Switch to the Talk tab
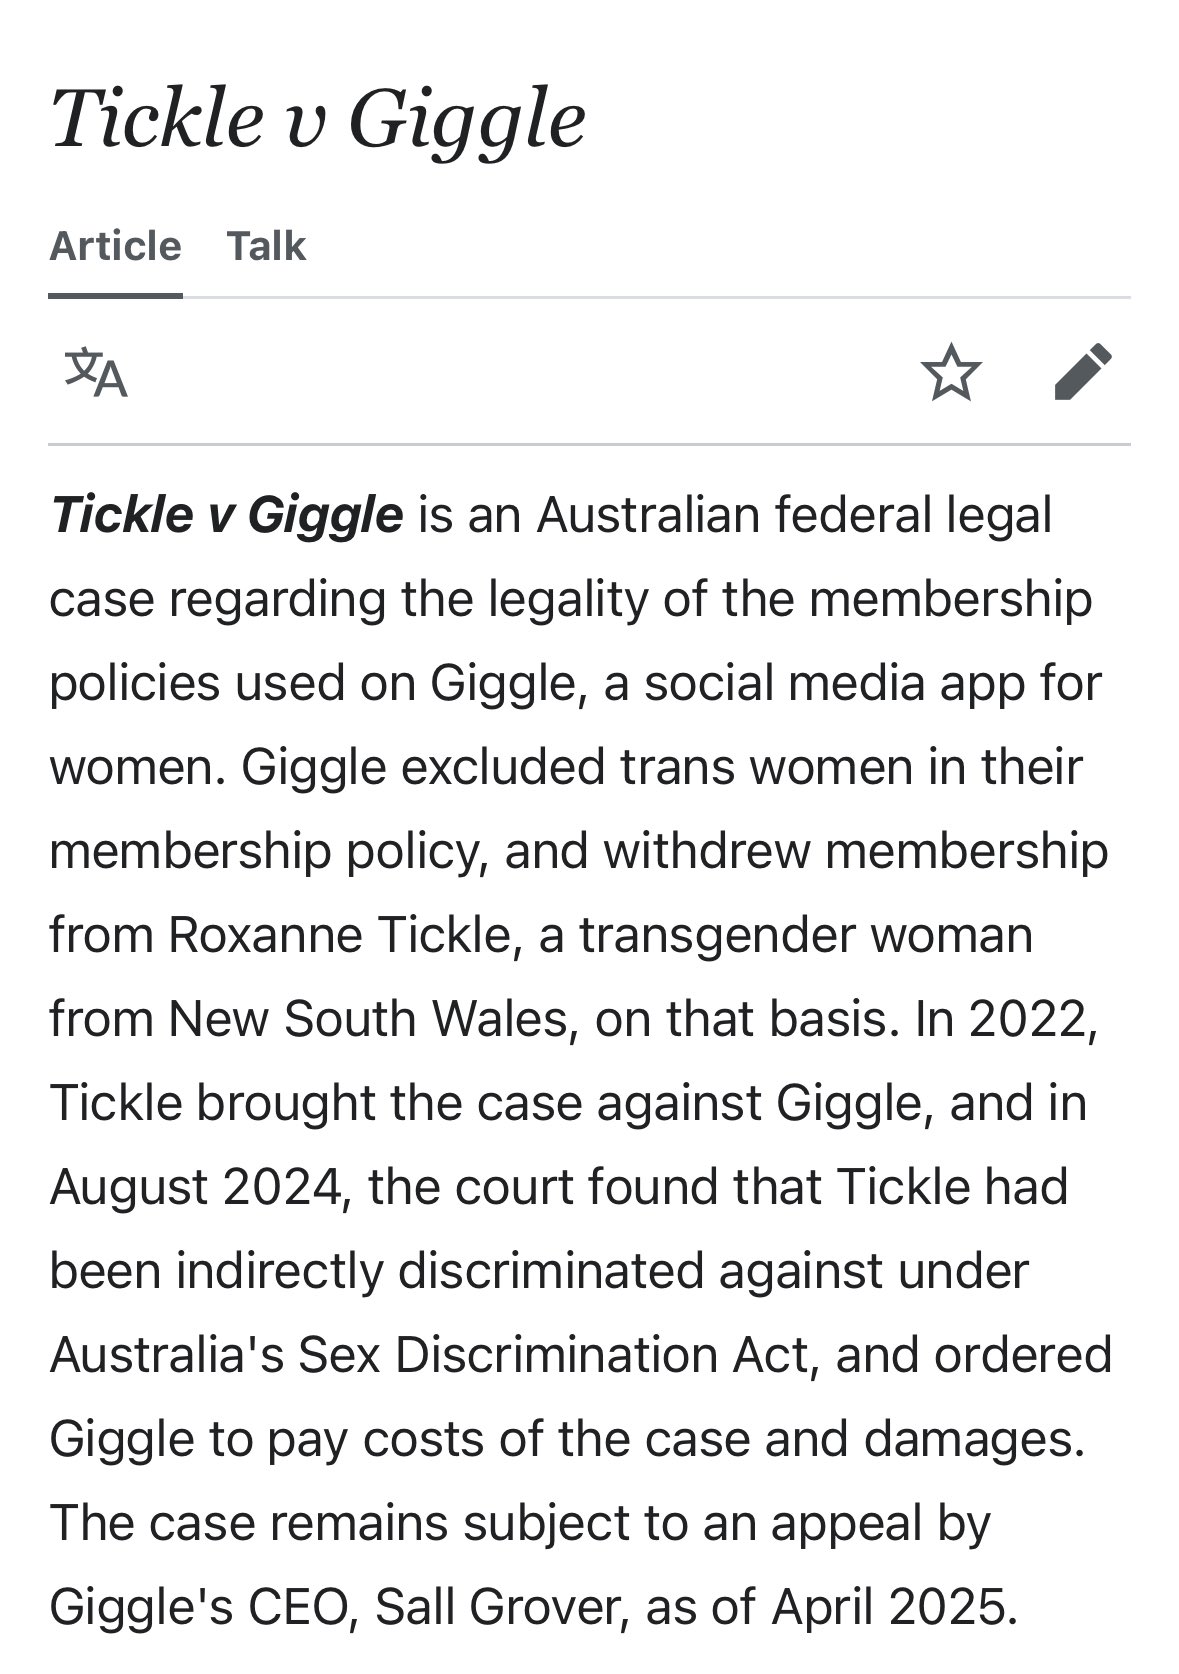1179x1674 pixels. (266, 246)
